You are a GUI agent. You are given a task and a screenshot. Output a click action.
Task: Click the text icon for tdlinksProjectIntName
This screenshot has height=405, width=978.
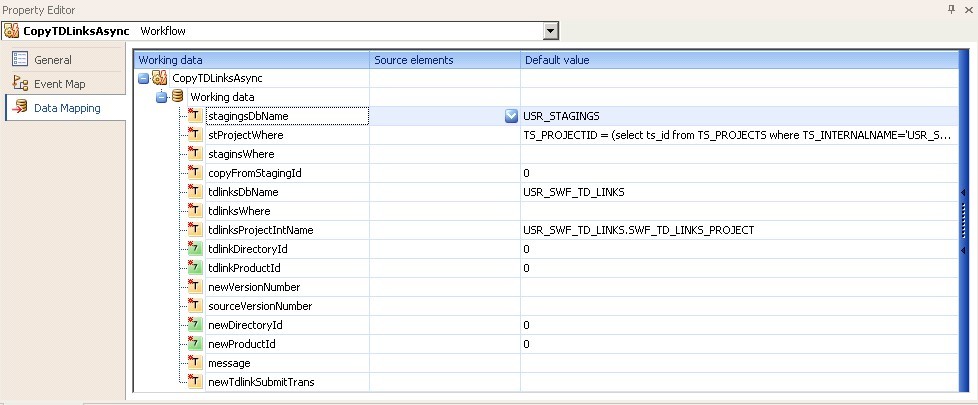(x=195, y=230)
